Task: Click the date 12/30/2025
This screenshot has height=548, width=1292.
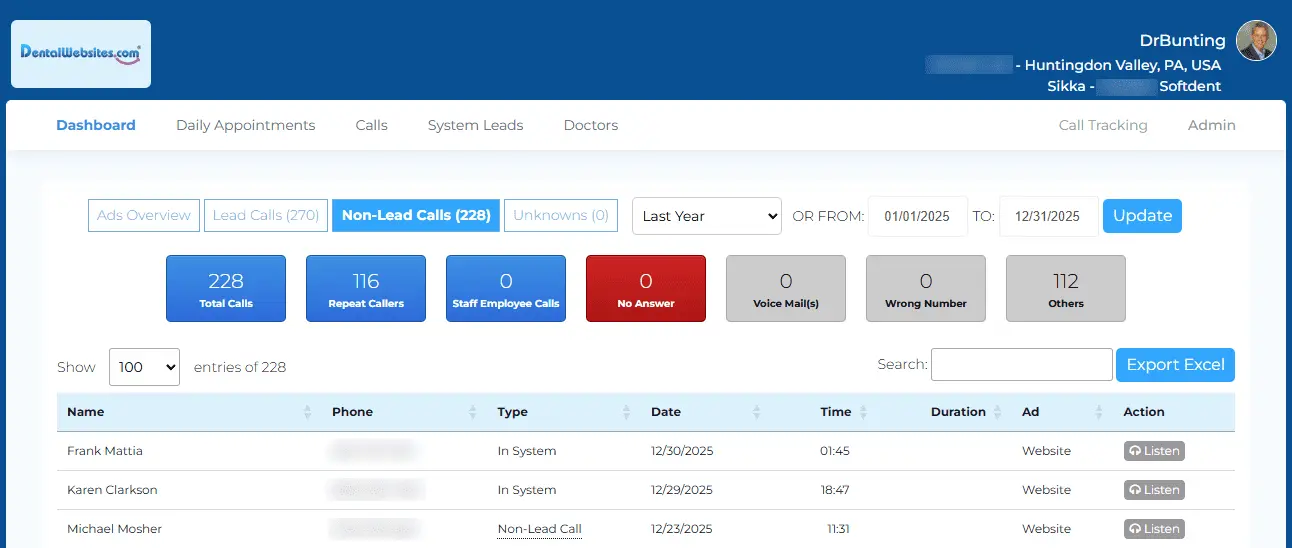Action: (682, 451)
